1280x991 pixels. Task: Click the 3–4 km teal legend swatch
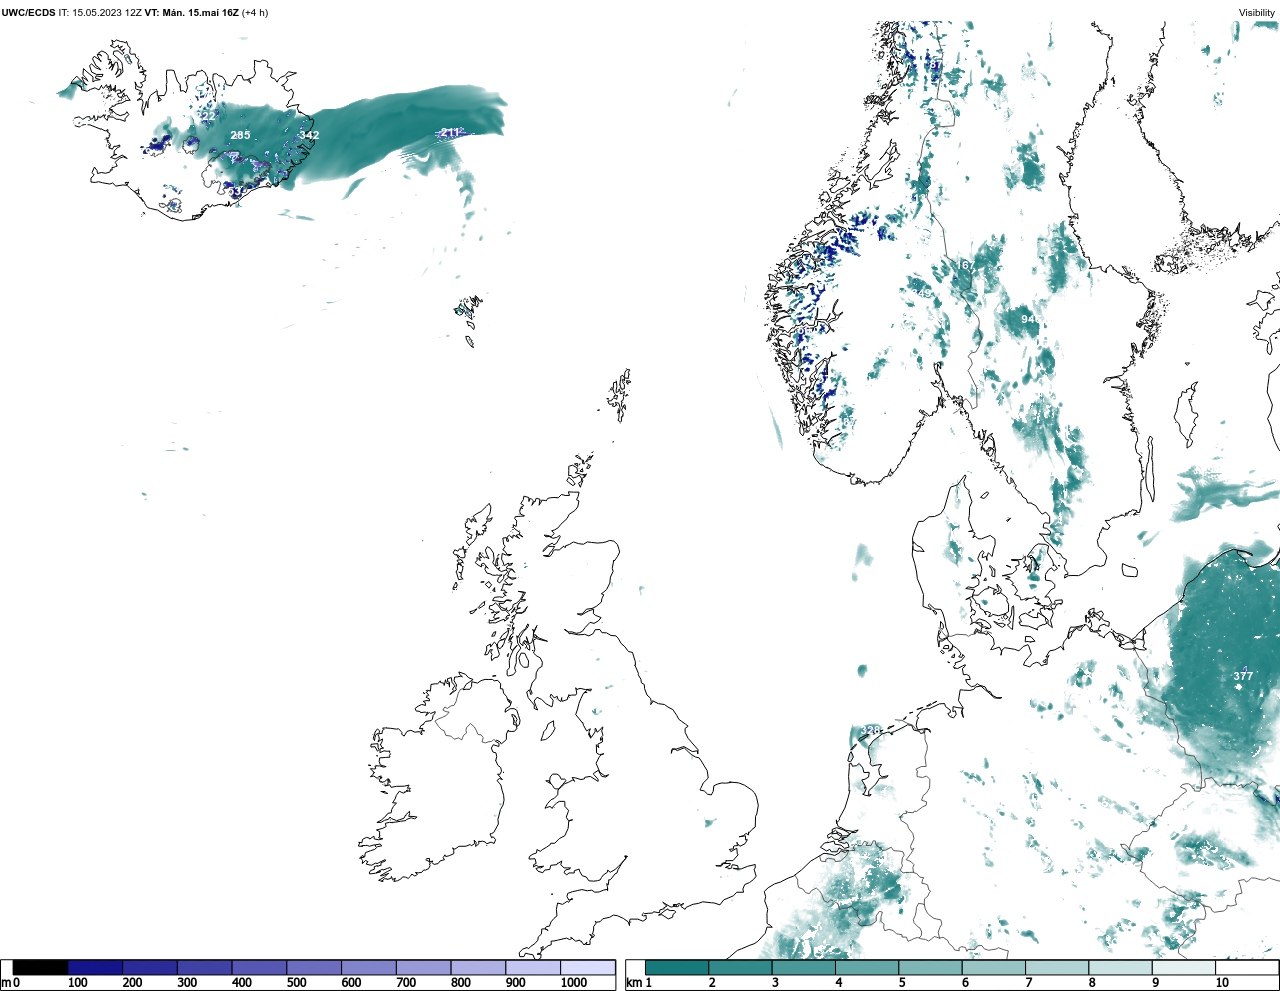pos(804,967)
